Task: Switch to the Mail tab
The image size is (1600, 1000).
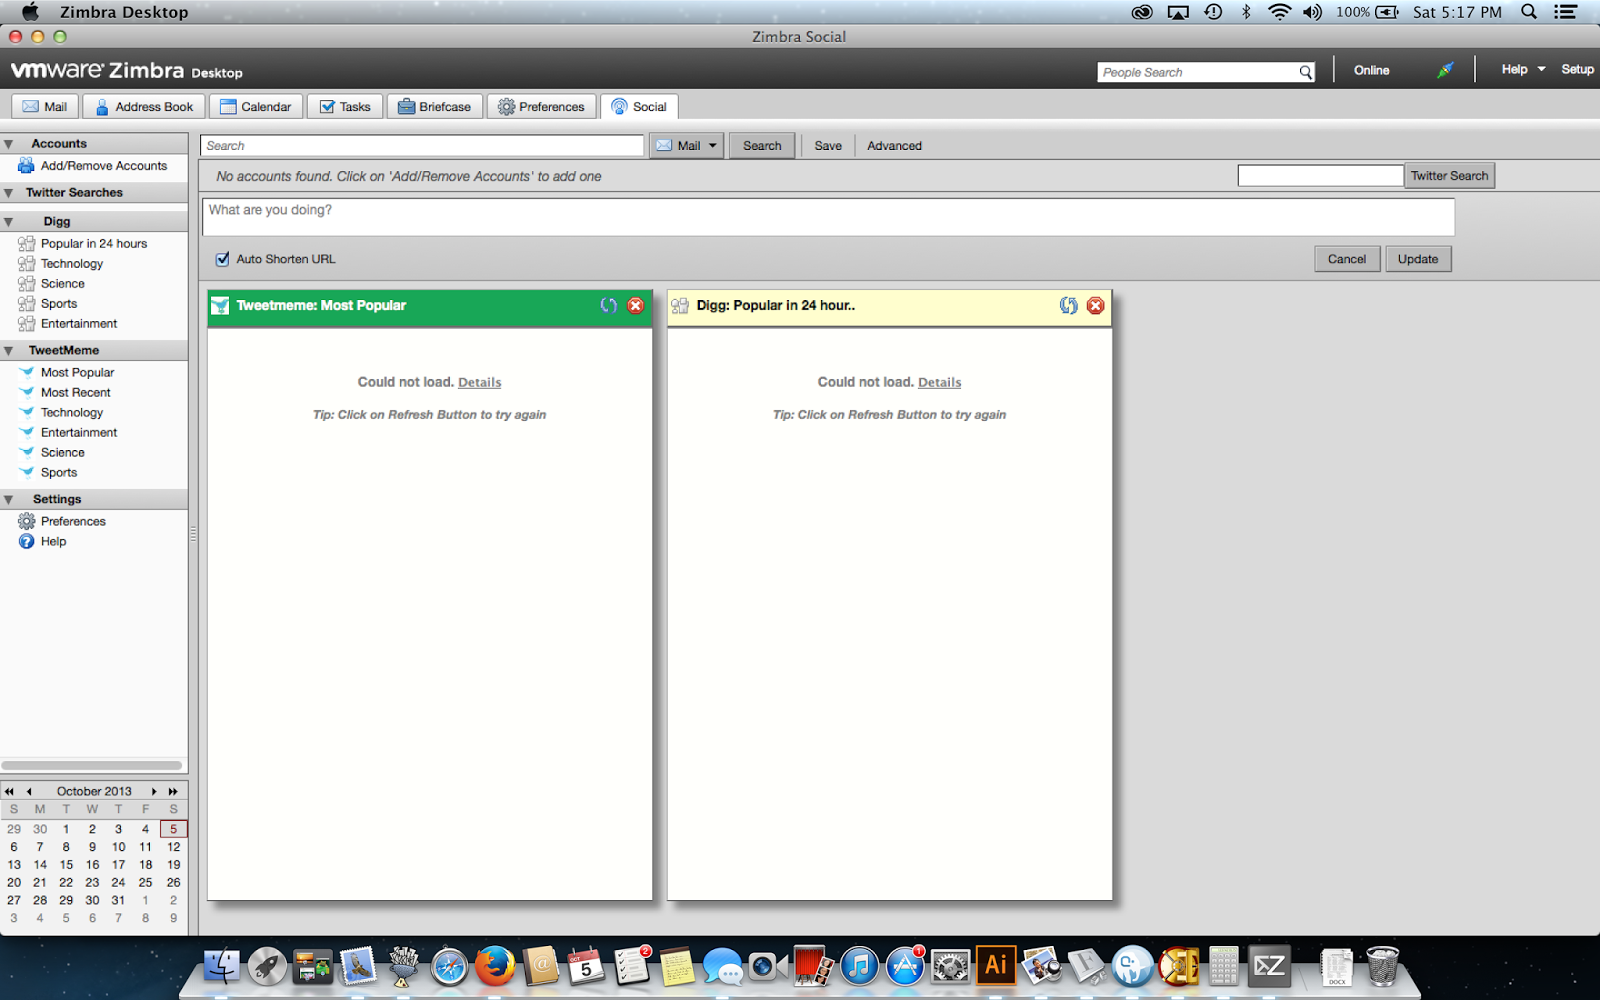Action: pyautogui.click(x=45, y=107)
